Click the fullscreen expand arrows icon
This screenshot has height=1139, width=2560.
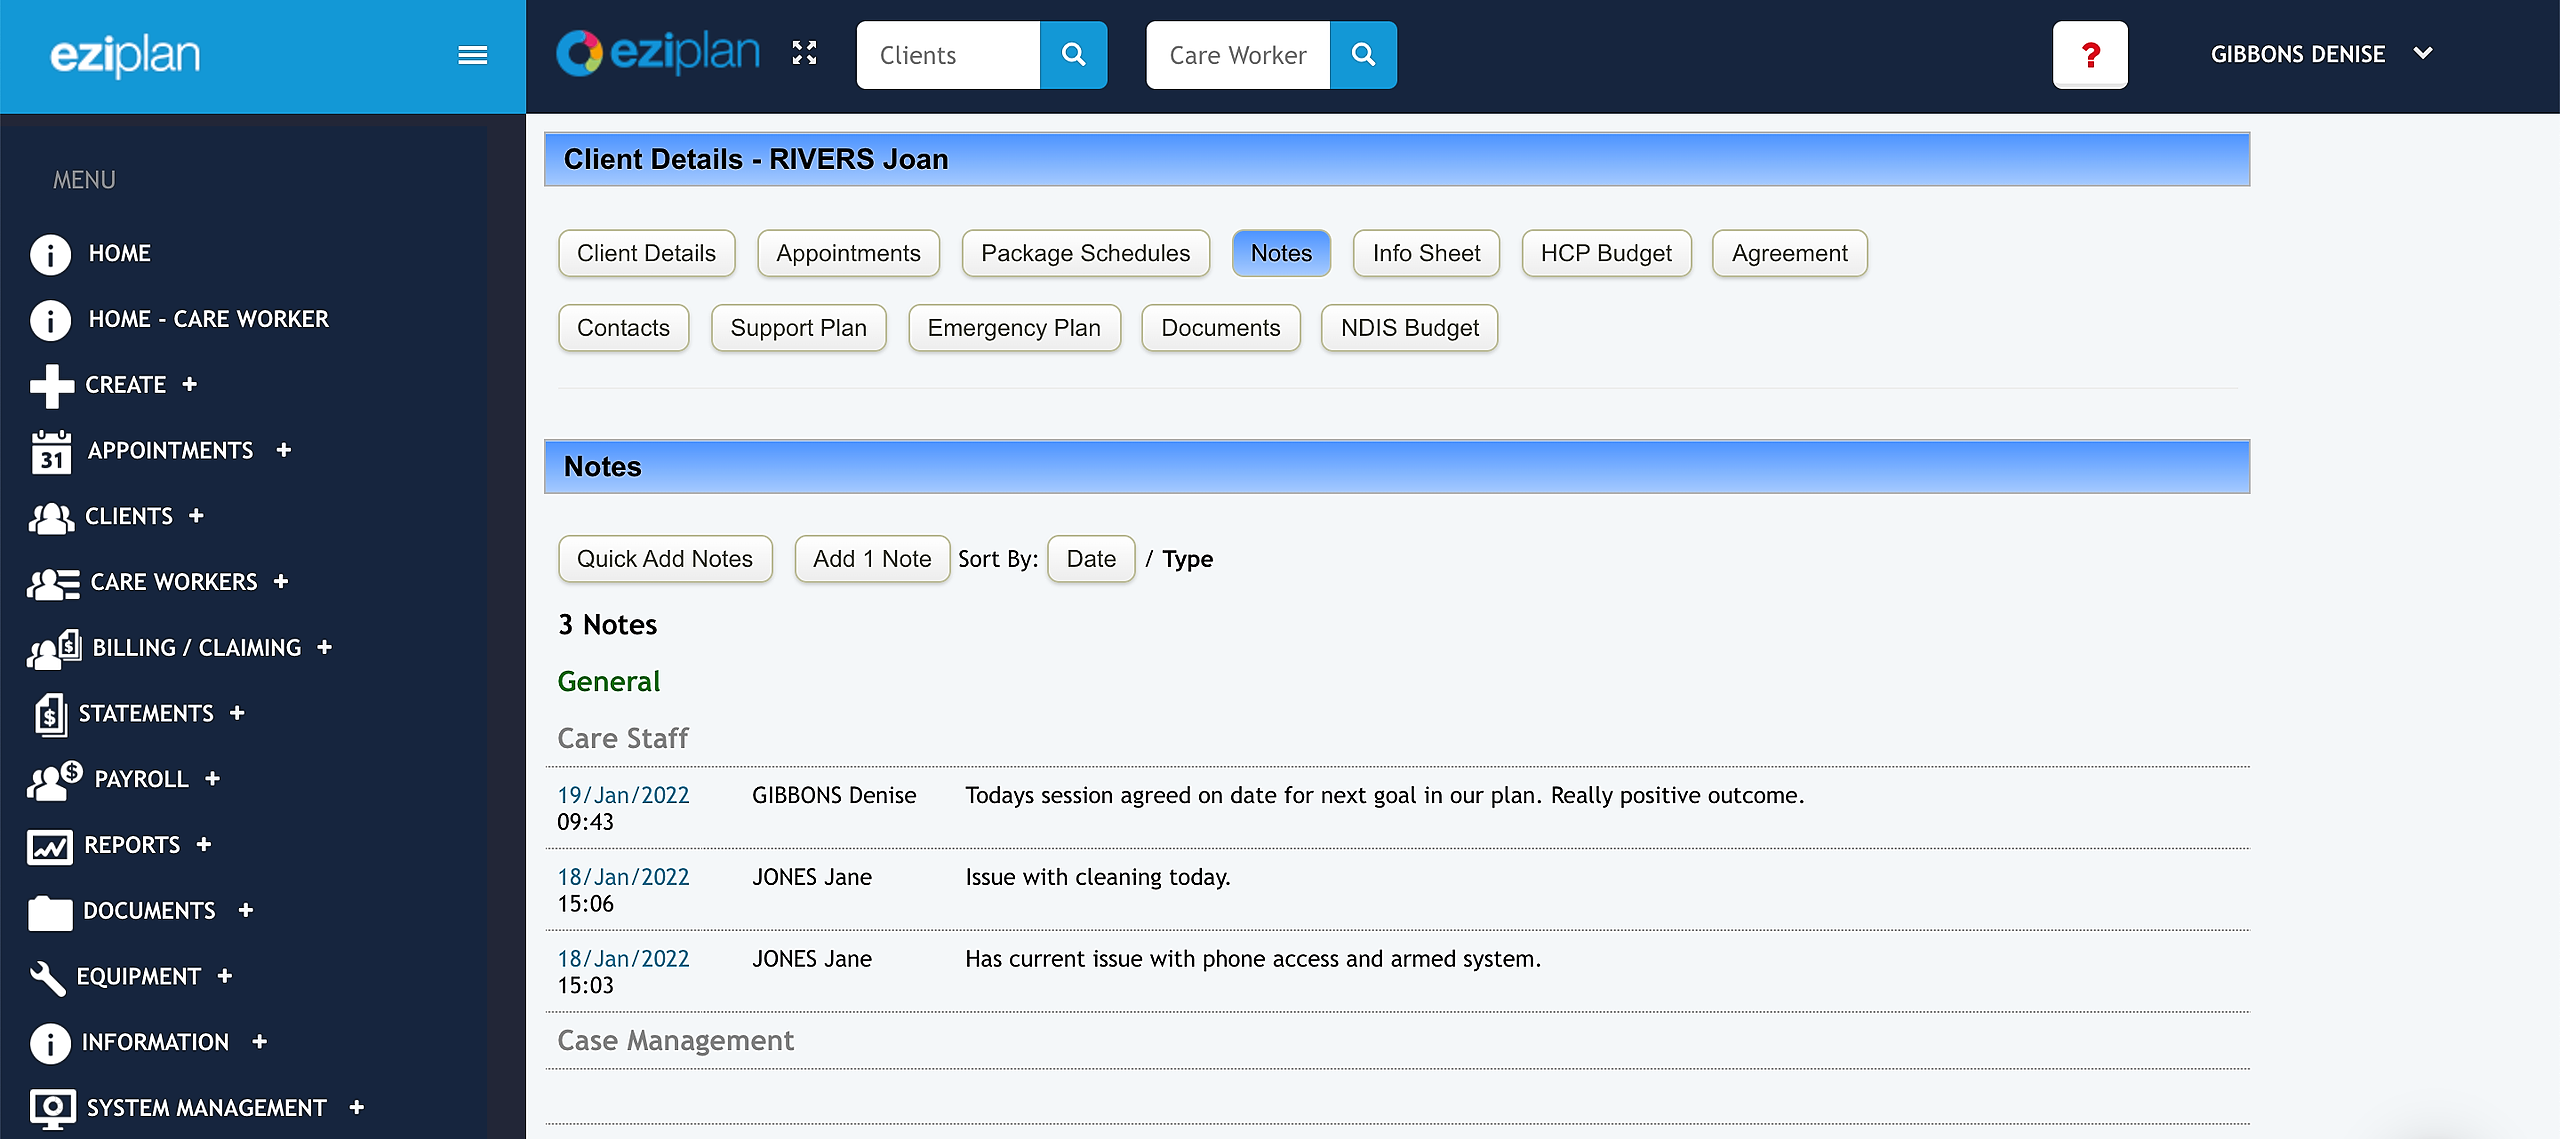point(804,53)
